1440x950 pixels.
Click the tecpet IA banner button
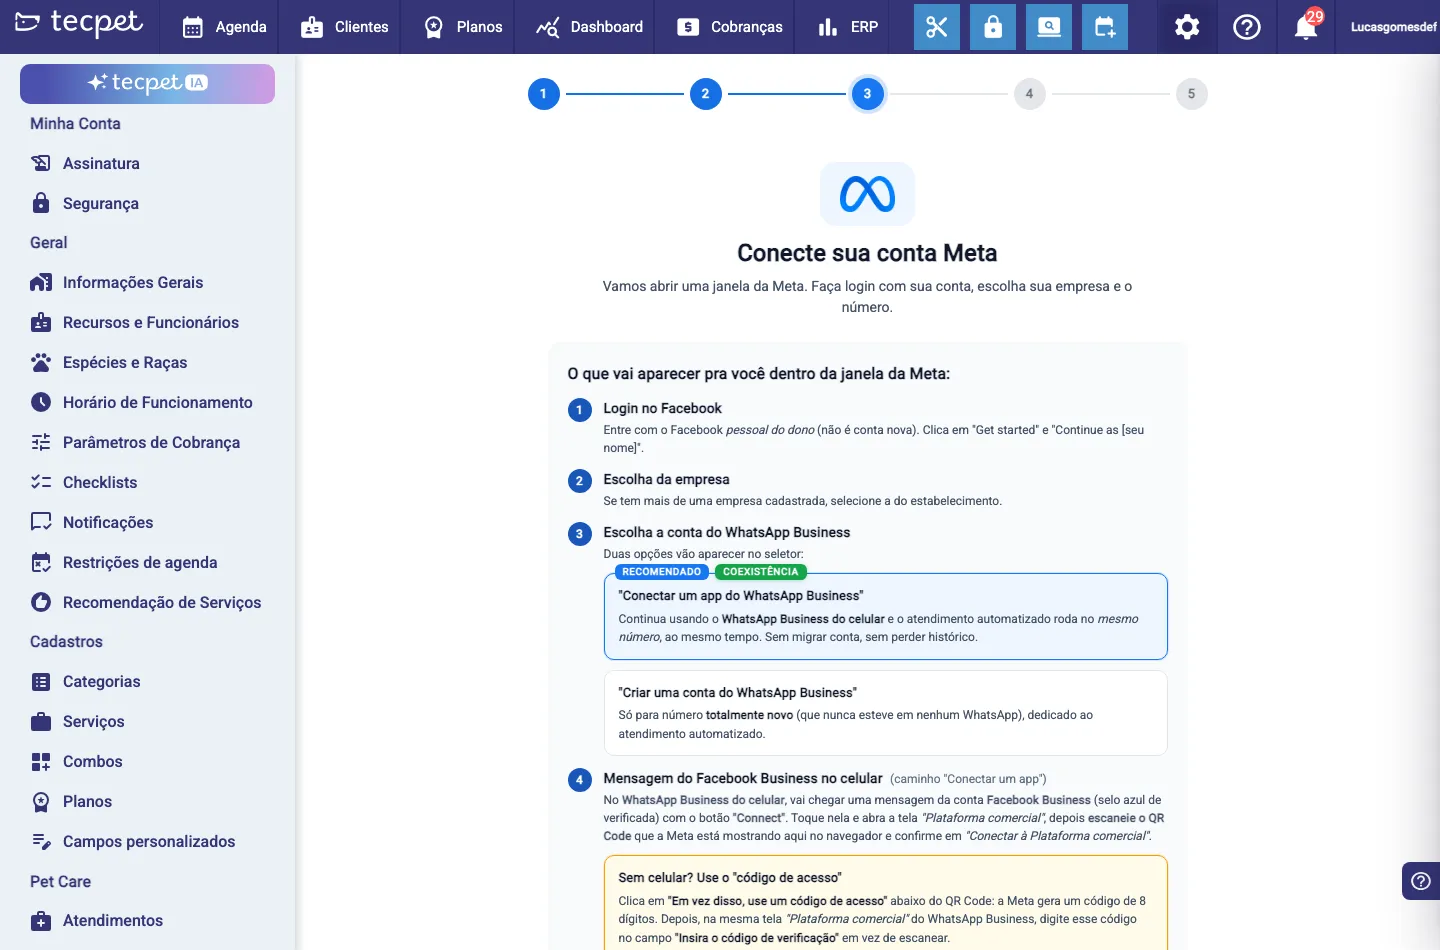(147, 83)
